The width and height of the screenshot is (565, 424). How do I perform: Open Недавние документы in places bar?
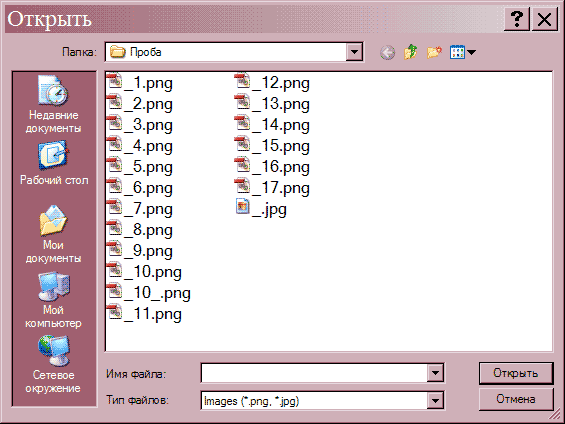point(54,104)
